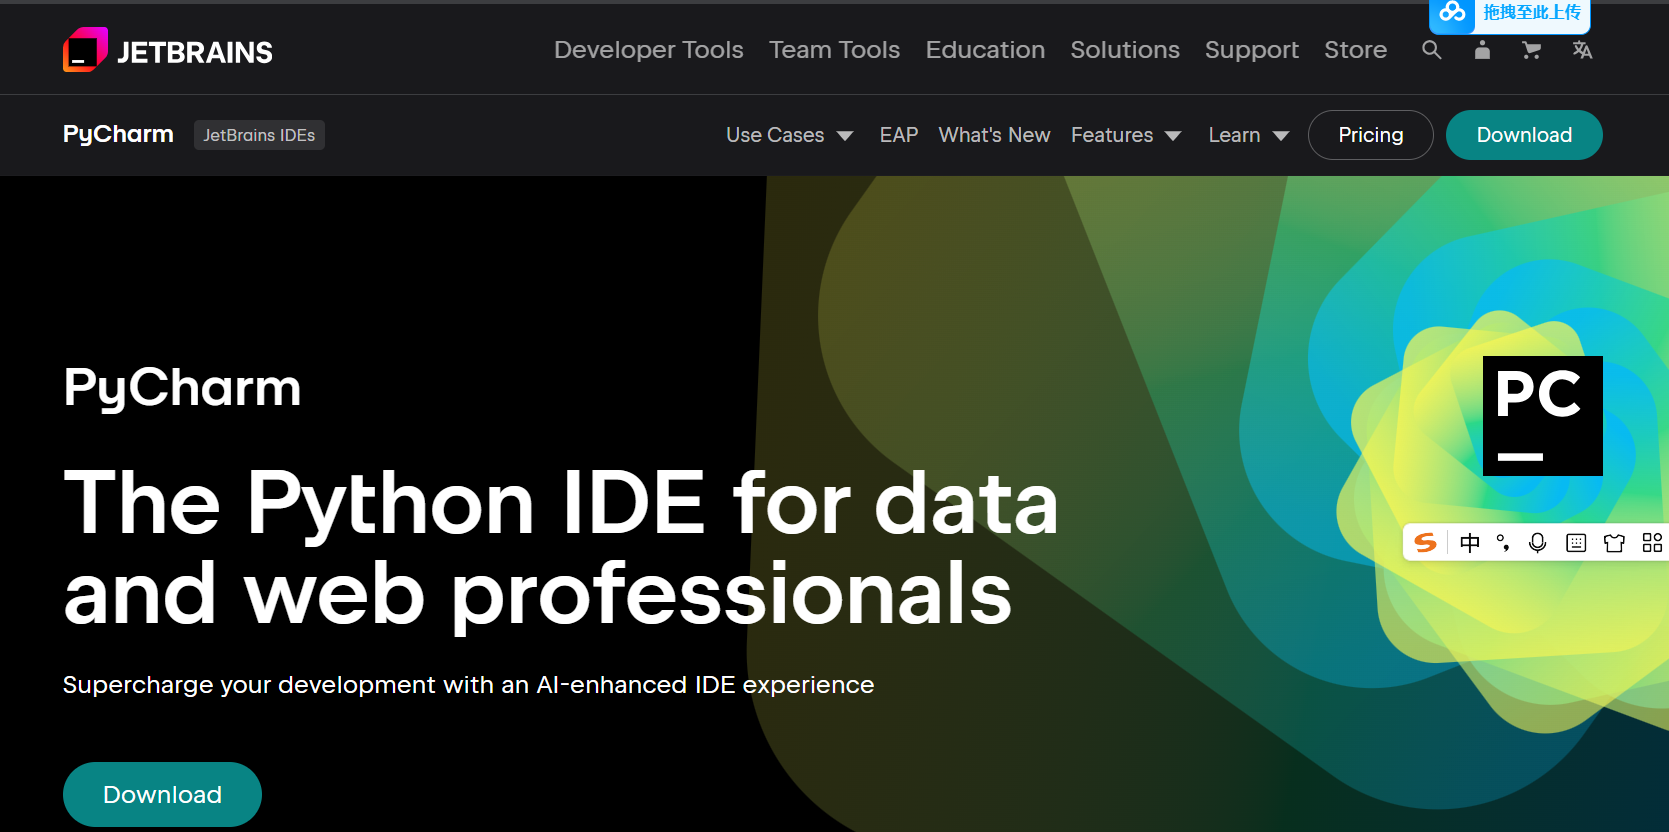Click the PyCharm product name in subnav
1669x832 pixels.
(118, 134)
